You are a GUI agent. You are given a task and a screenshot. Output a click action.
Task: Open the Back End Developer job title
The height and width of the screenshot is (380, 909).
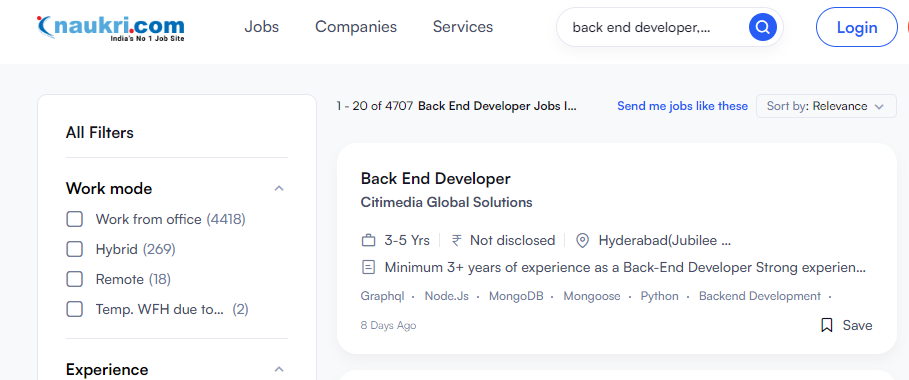coord(435,178)
